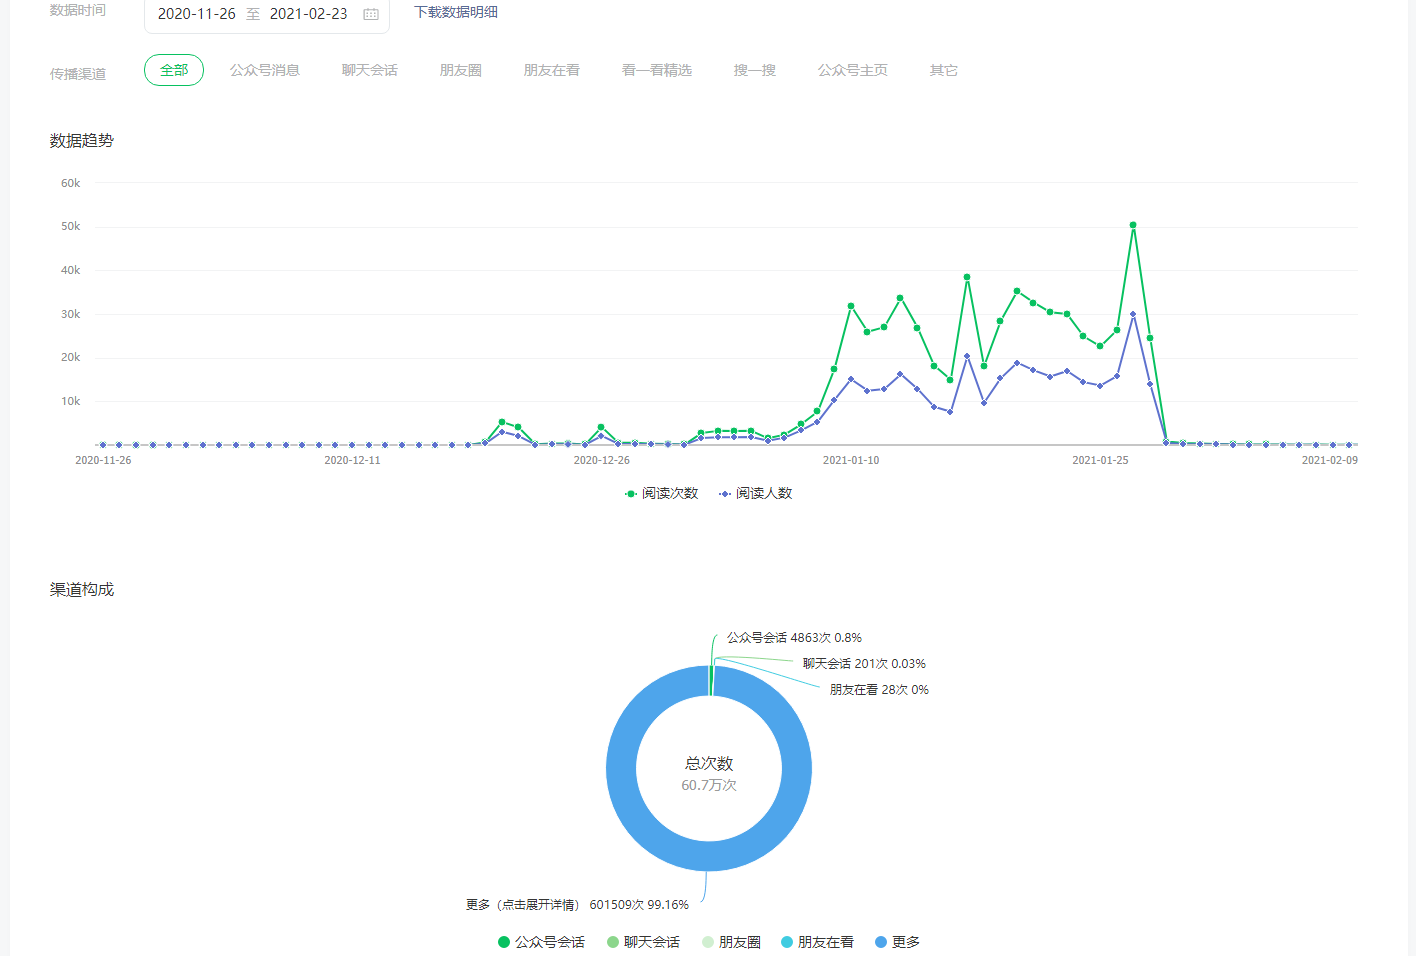Toggle the 阅读人数 series in trend legend
The height and width of the screenshot is (956, 1416).
(x=755, y=493)
